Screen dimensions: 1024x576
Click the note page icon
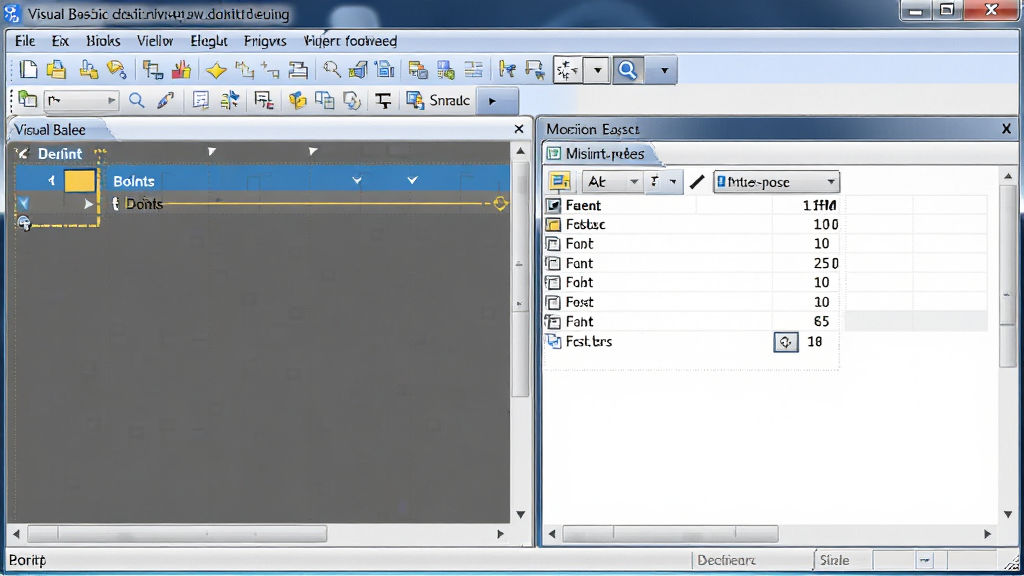click(x=200, y=100)
